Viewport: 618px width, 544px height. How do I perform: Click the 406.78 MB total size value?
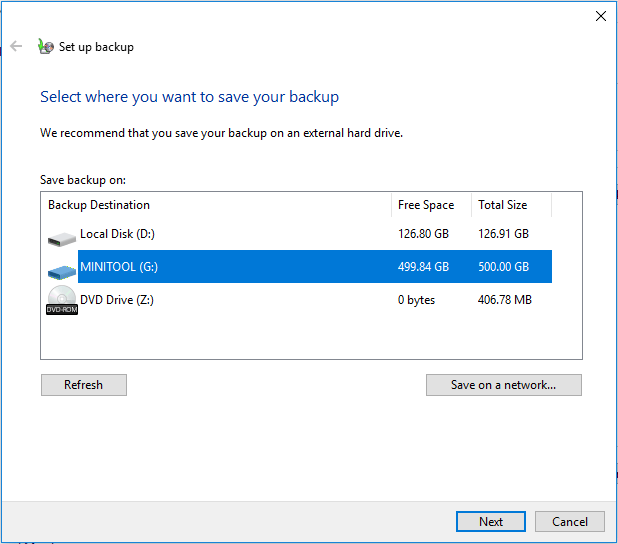(x=504, y=300)
